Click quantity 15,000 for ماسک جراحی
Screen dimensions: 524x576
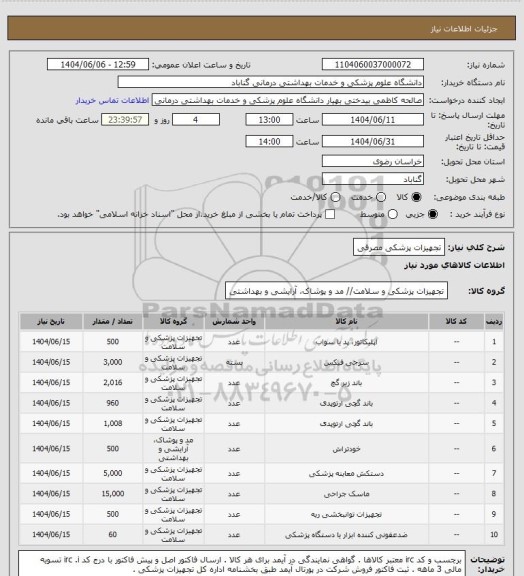(112, 494)
